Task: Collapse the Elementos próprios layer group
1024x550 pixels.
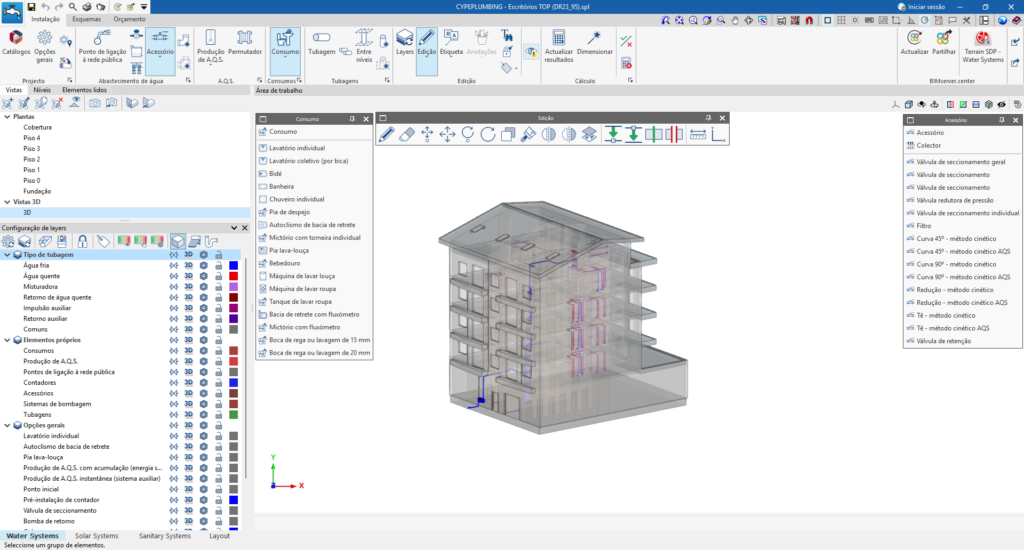Action: pos(7,340)
